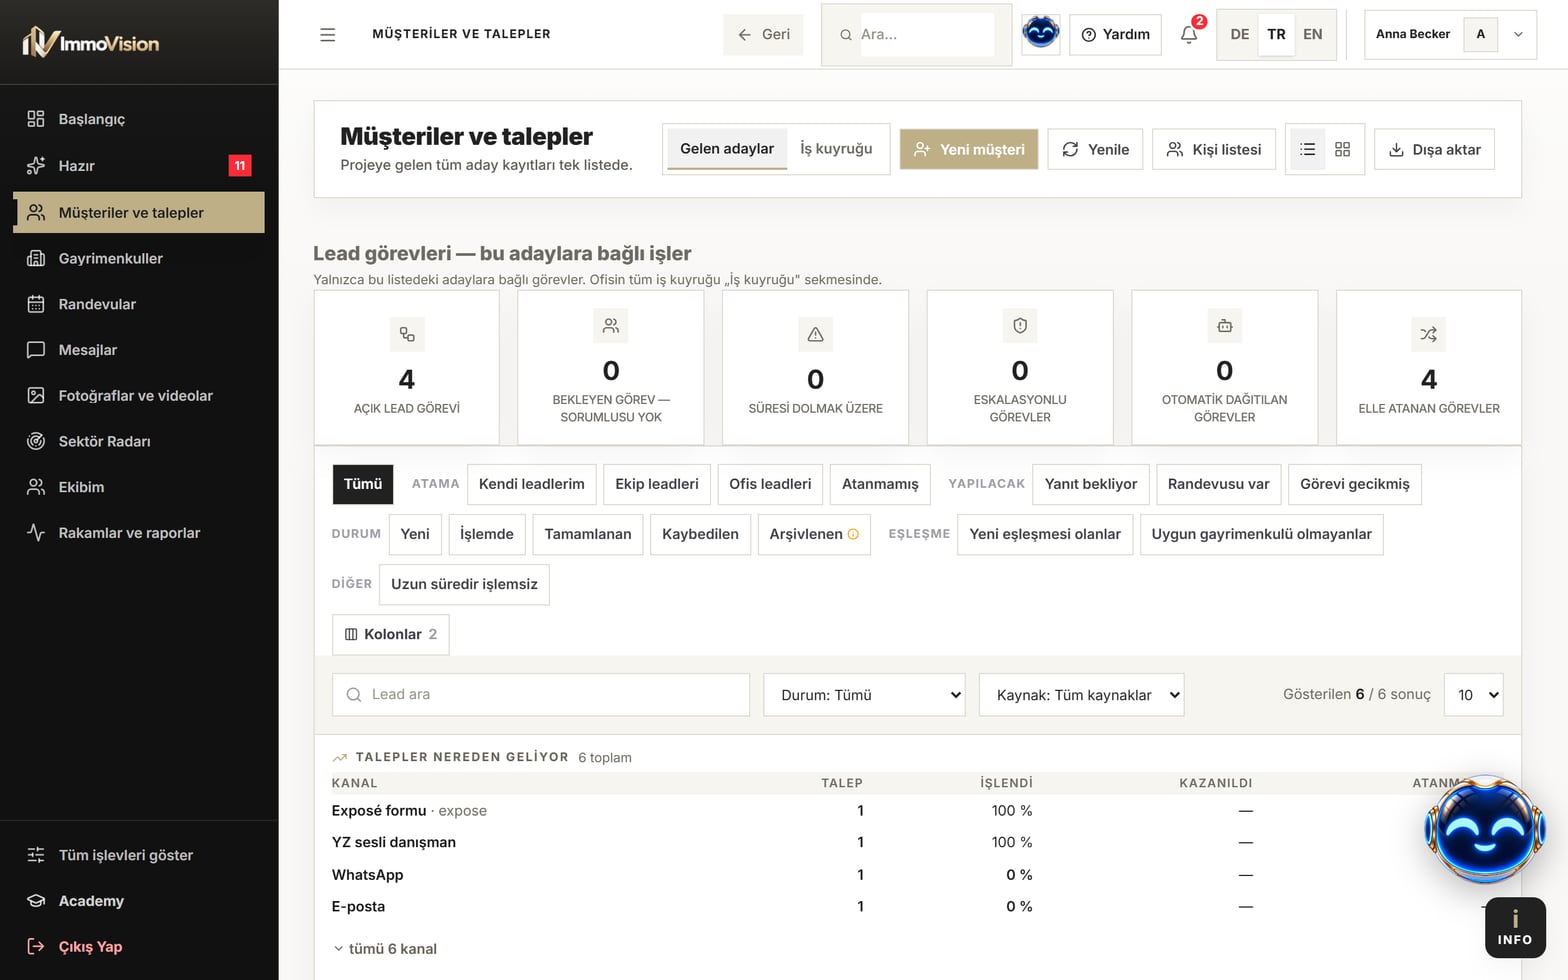Click the Yeni müşteri button

969,149
